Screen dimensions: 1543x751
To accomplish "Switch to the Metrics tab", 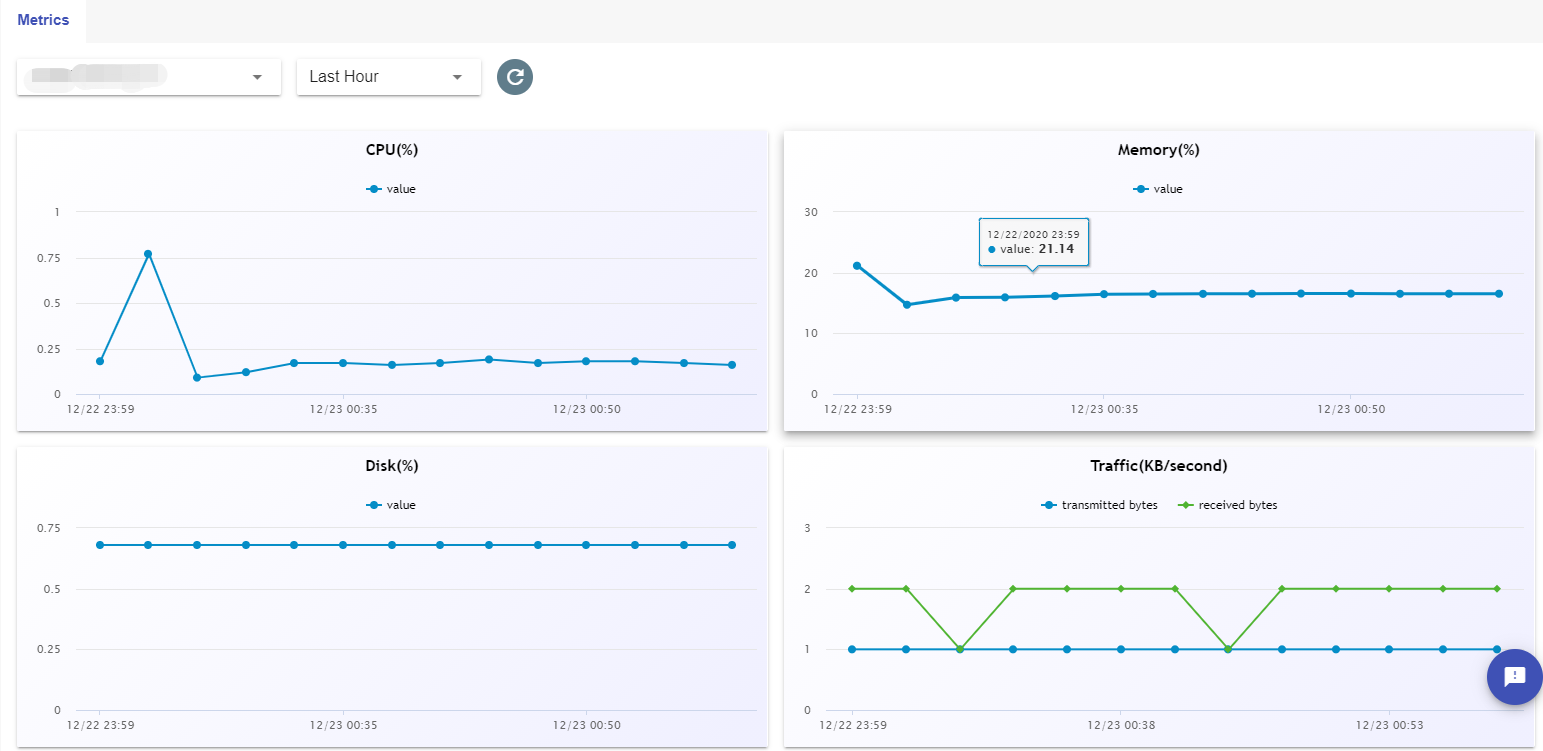I will click(43, 20).
